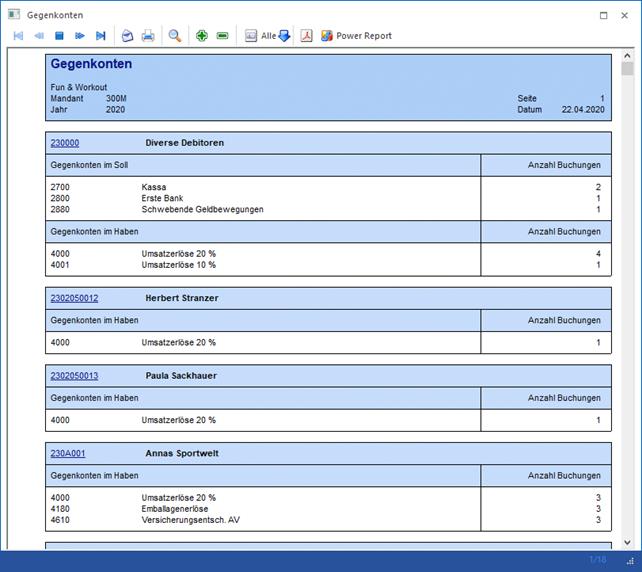Open the magnifier search tool

175,36
